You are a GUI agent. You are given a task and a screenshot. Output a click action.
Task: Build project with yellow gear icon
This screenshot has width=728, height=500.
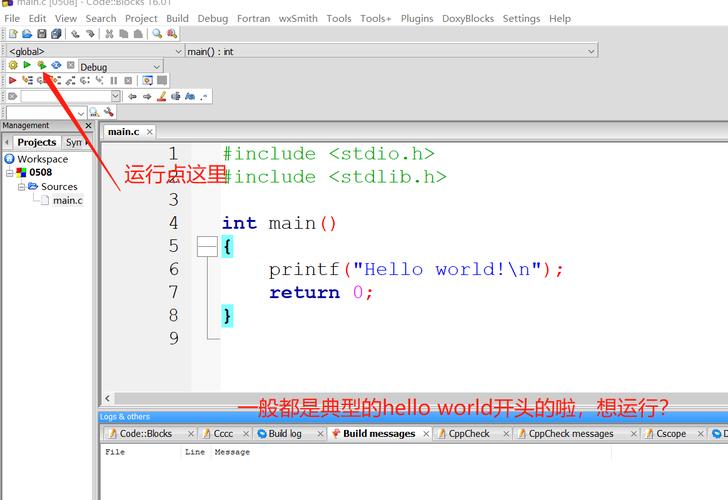[x=13, y=65]
